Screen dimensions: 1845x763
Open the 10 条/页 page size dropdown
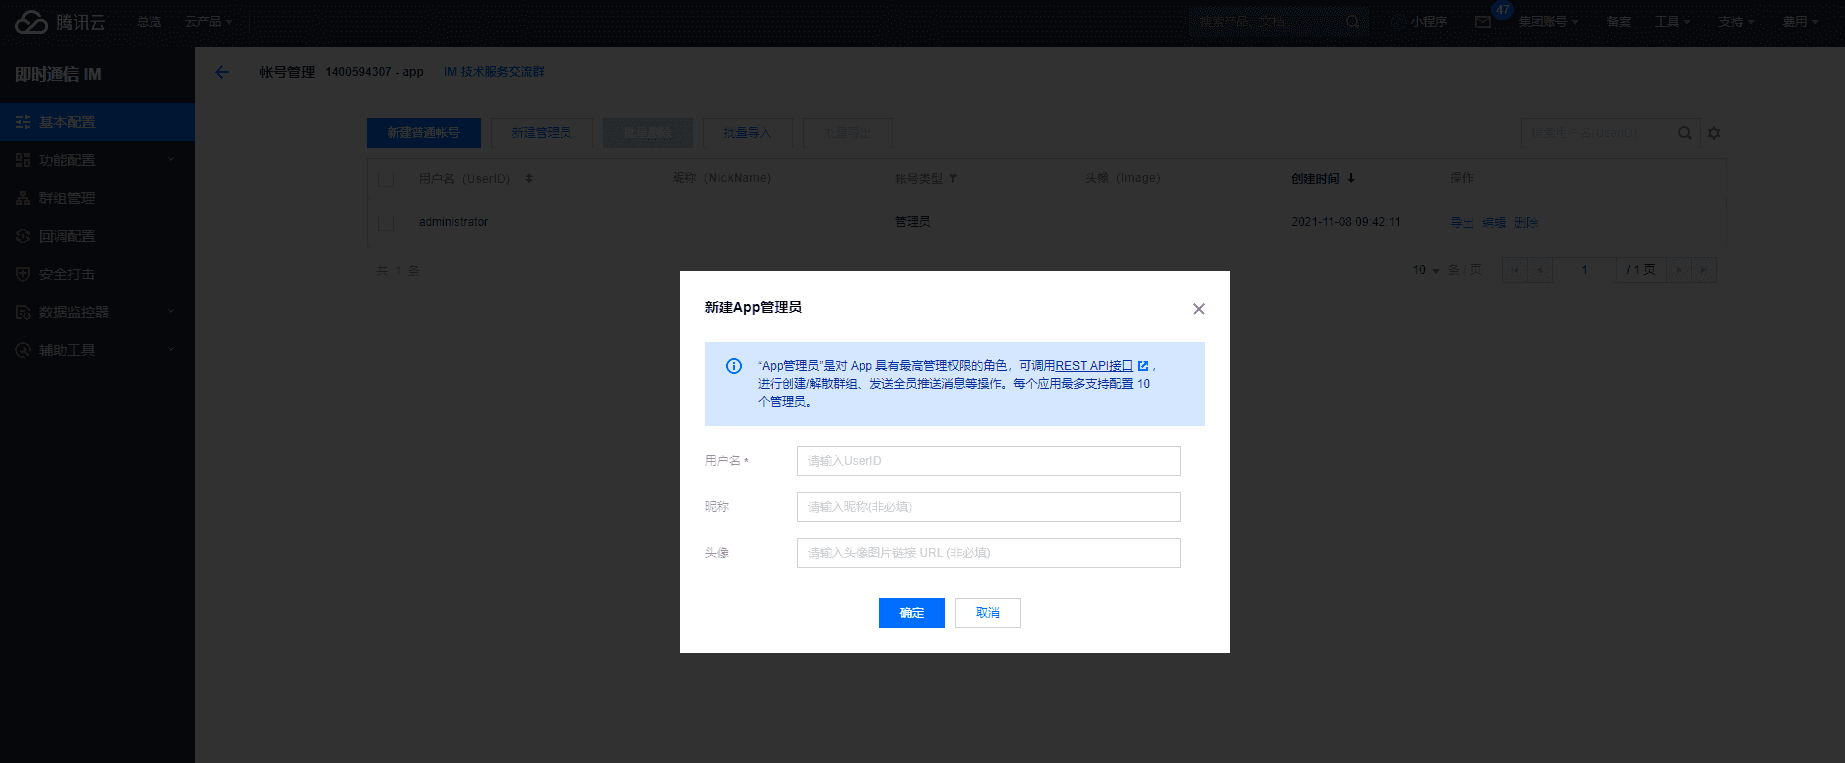[x=1425, y=270]
